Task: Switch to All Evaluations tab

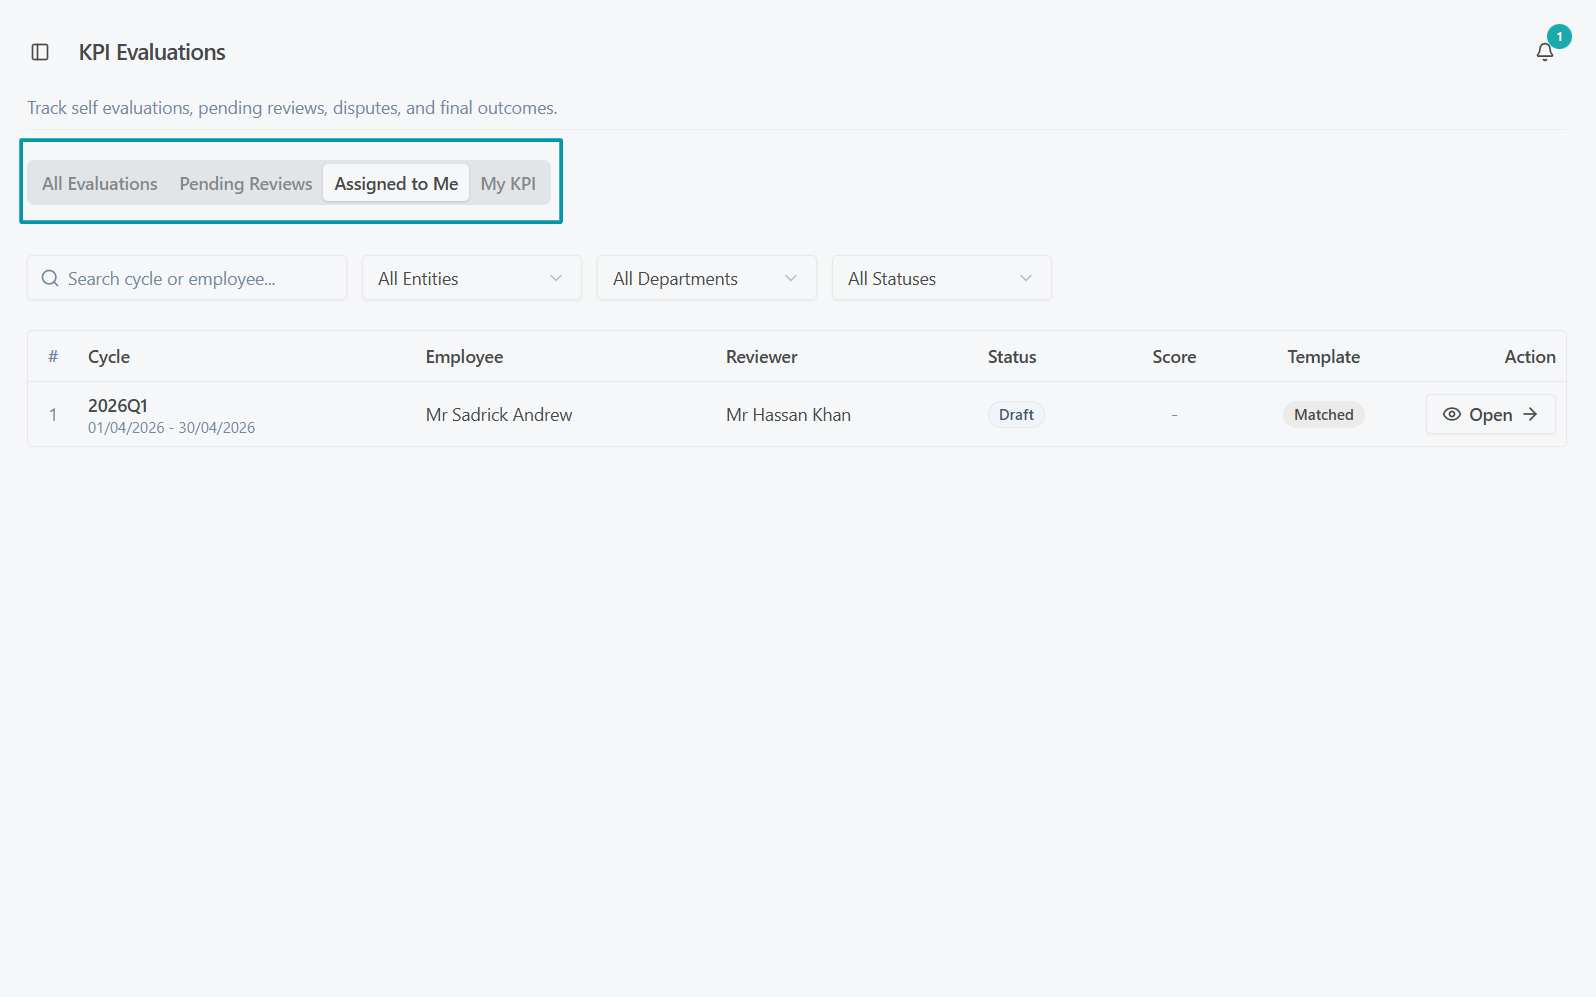Action: point(100,183)
